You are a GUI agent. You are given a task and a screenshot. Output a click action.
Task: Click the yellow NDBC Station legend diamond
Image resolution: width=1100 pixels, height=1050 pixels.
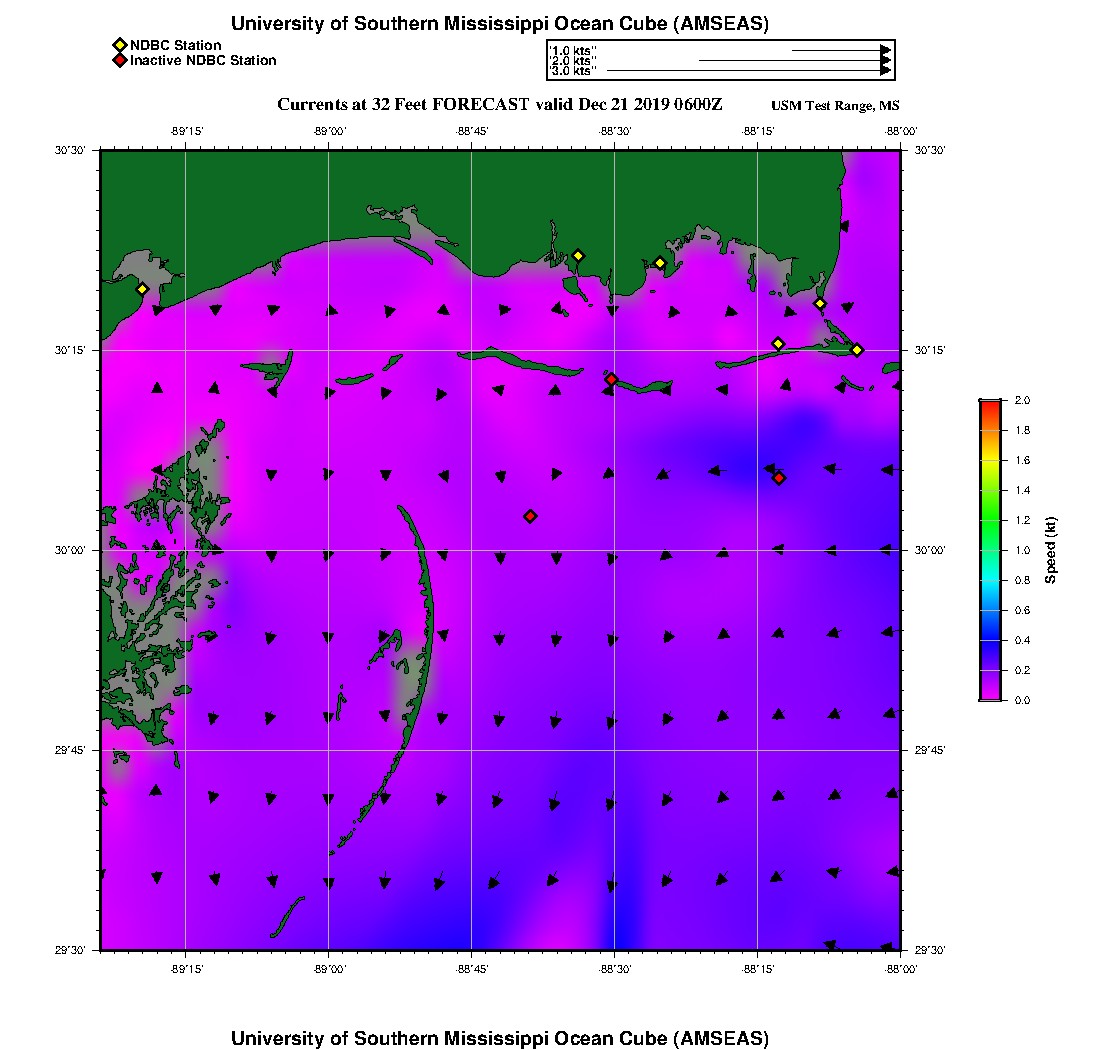119,45
